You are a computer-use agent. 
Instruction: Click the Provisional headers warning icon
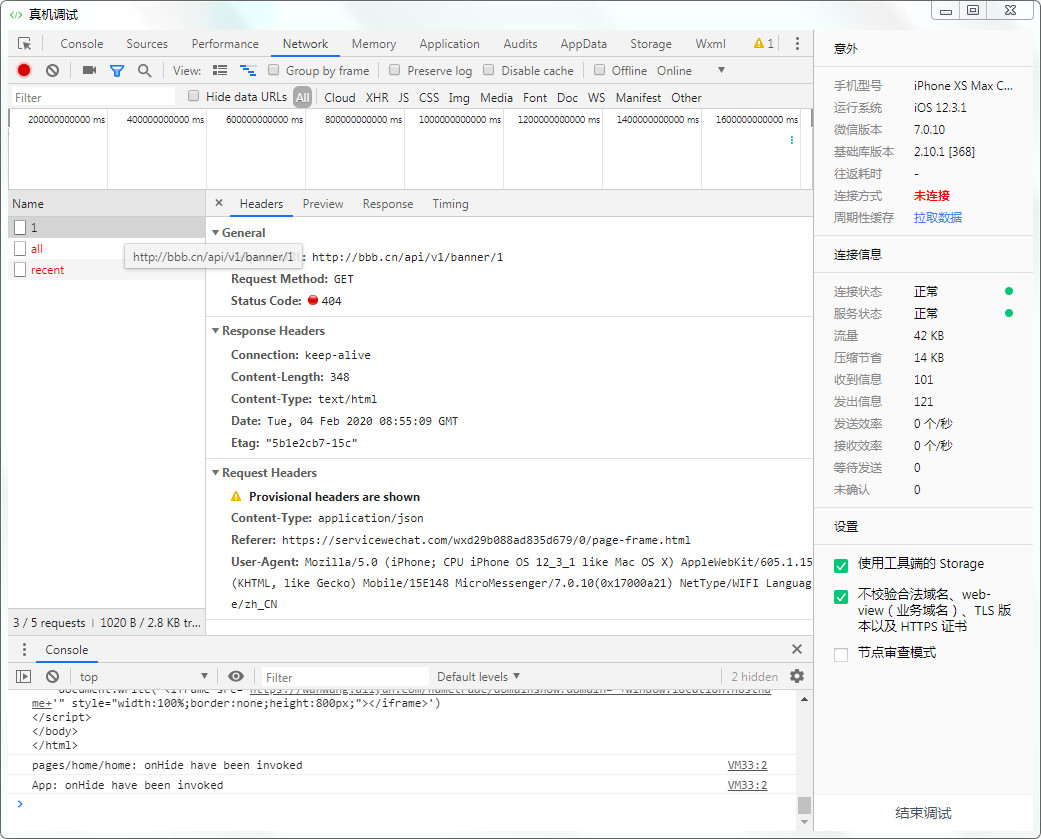click(236, 496)
